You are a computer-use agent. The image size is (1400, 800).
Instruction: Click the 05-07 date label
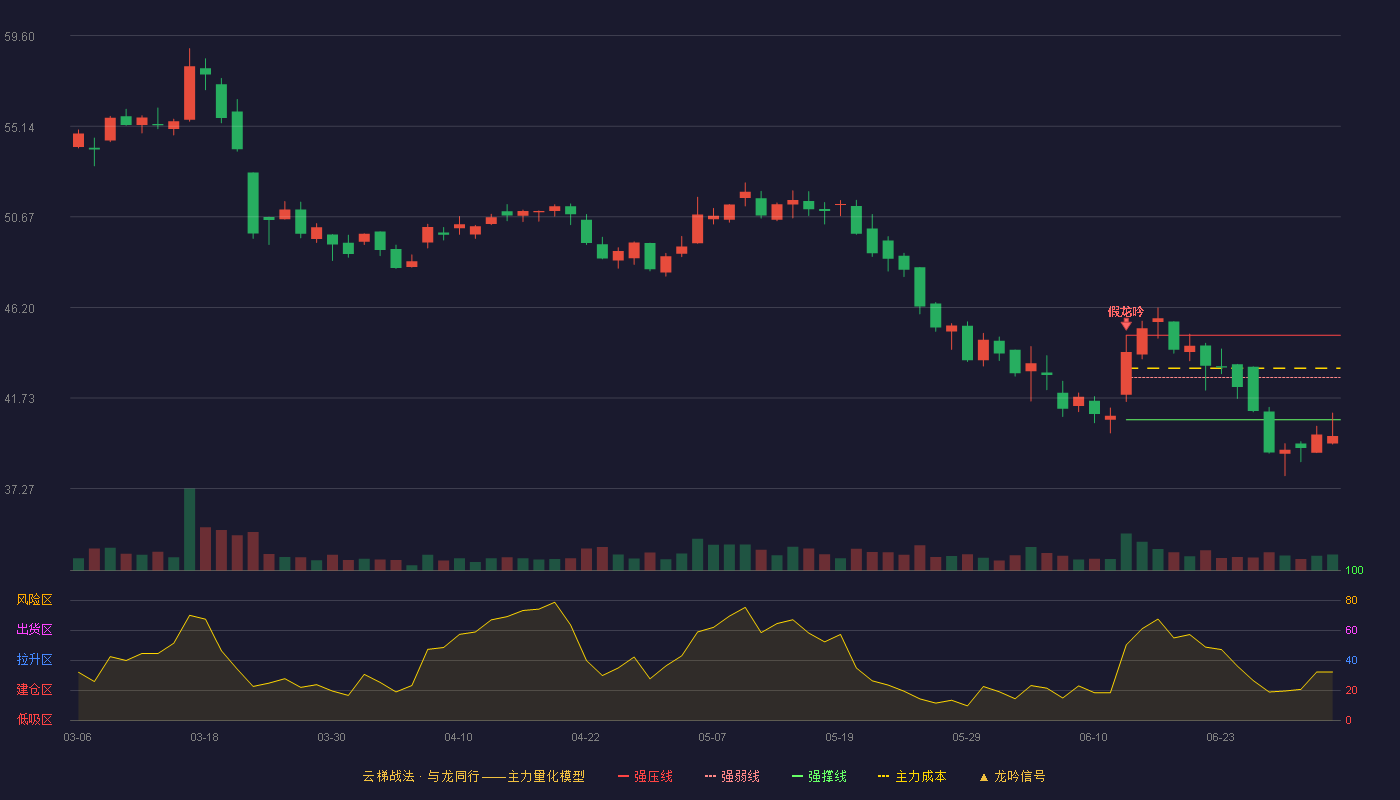tap(712, 737)
